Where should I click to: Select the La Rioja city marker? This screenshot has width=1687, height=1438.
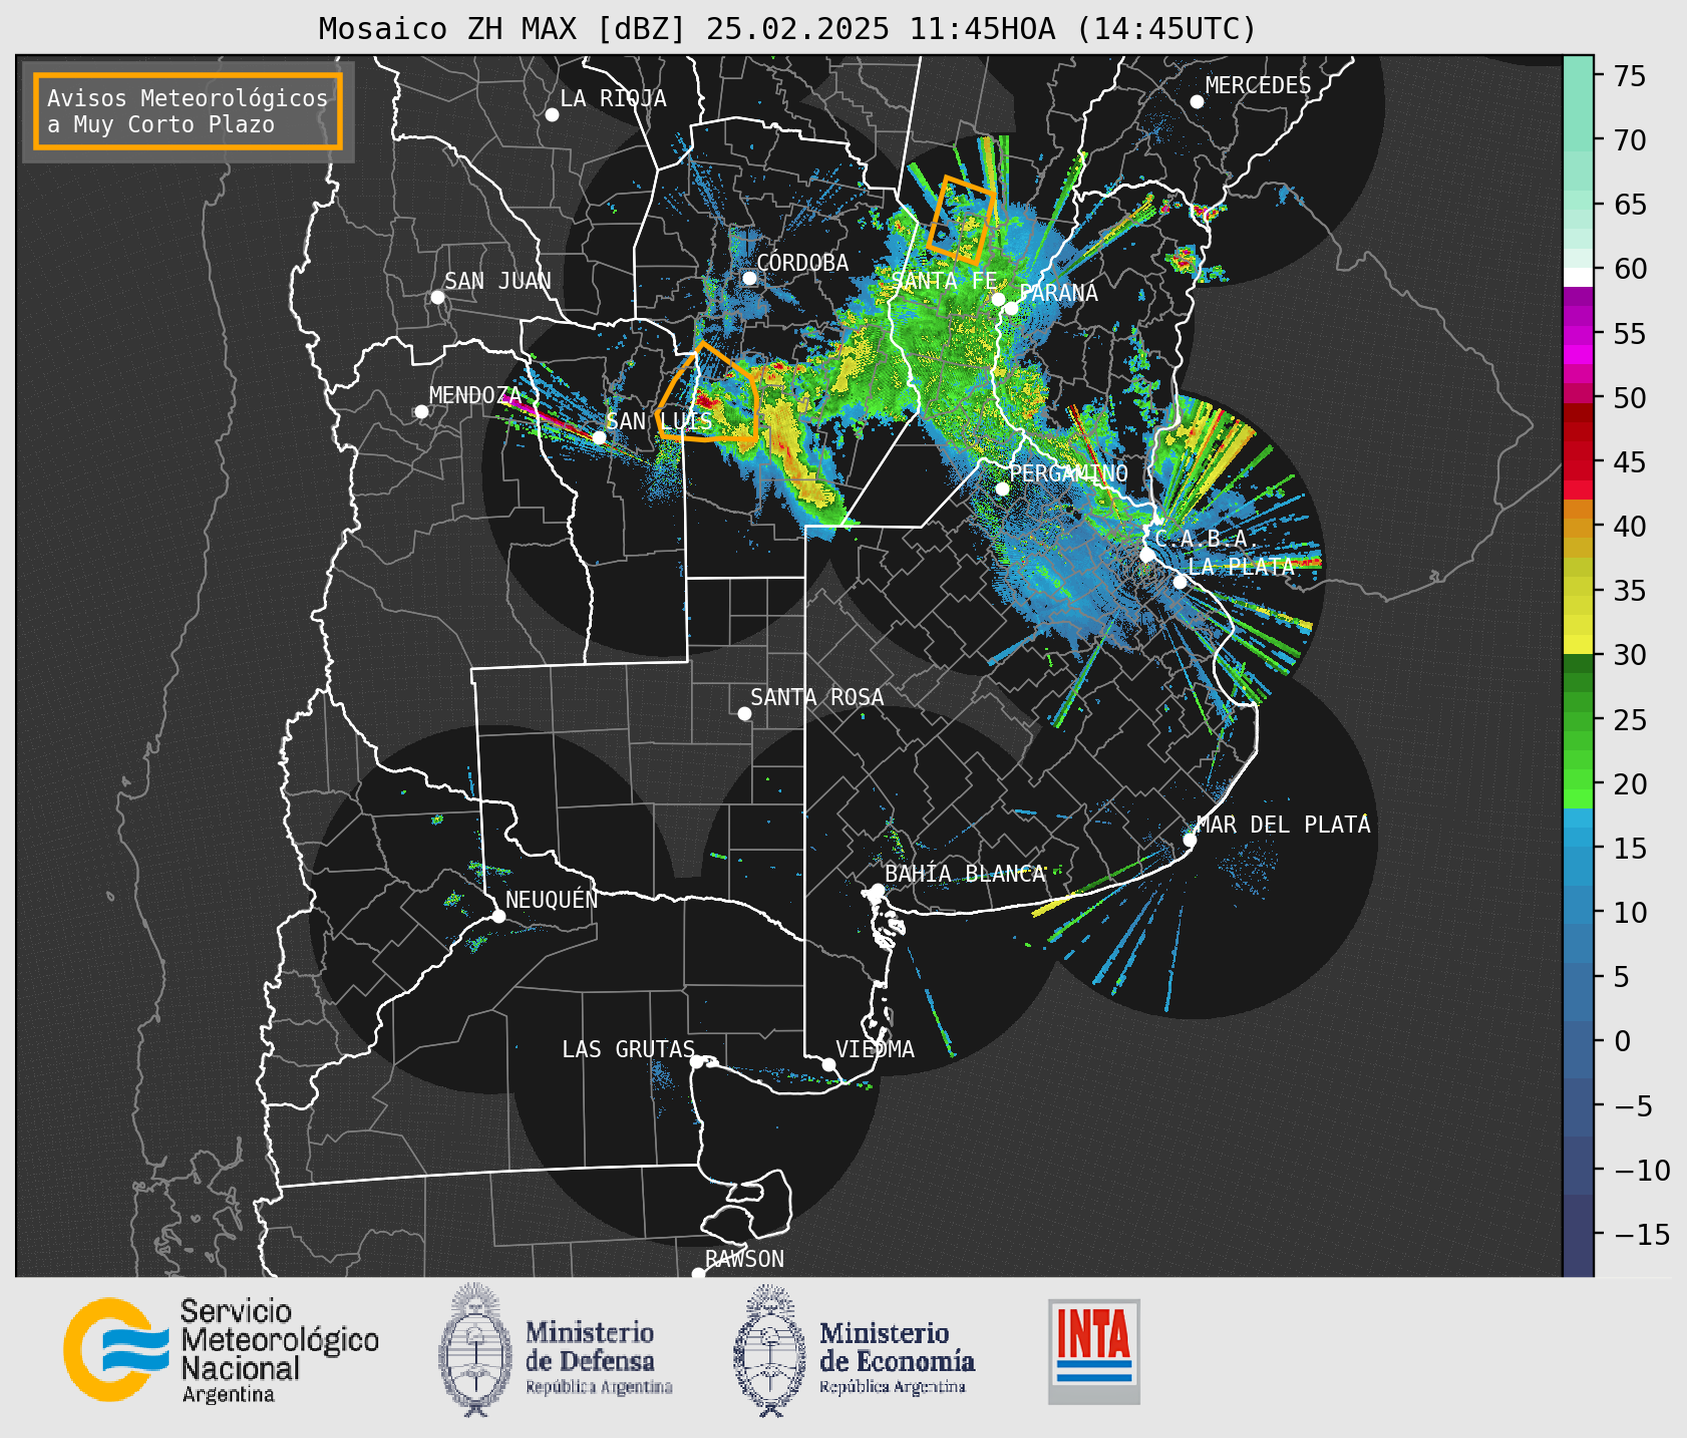pos(552,115)
